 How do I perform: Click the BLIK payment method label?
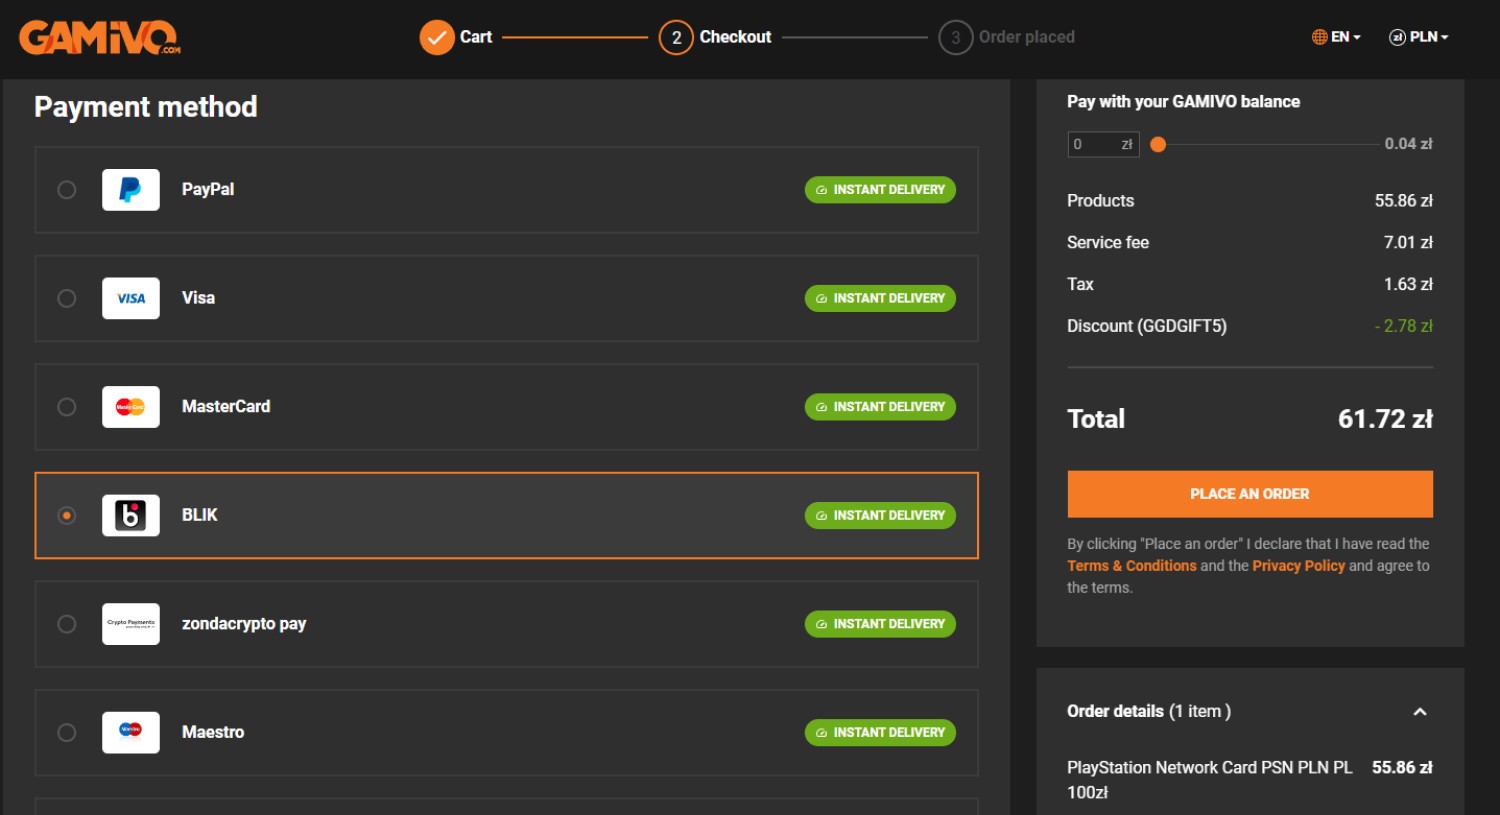pyautogui.click(x=199, y=515)
